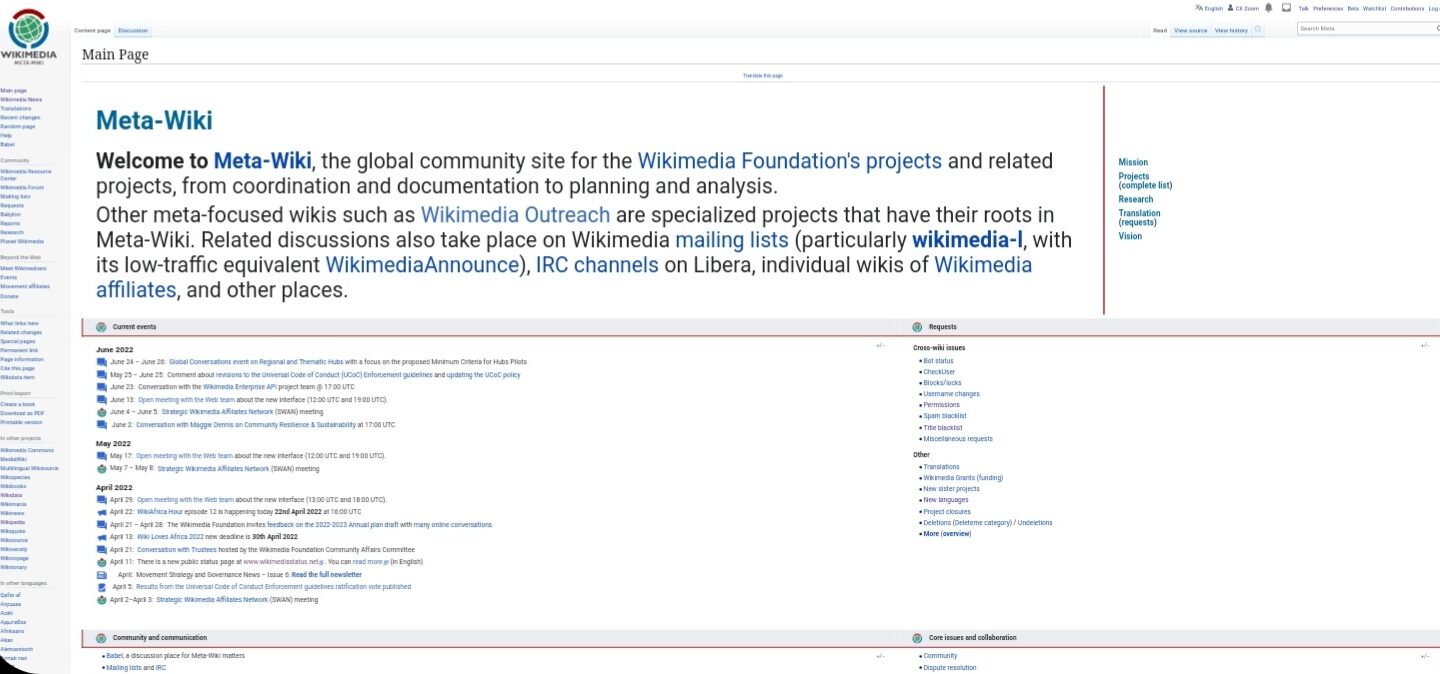The image size is (1440, 674).
Task: Open the Special pages sidebar link
Action: tap(18, 341)
